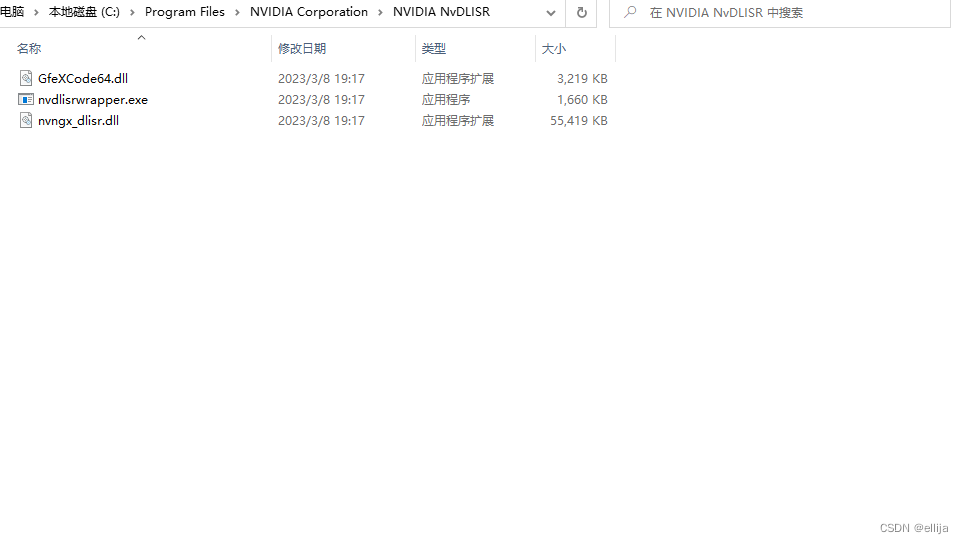Sort by 类型 column header
This screenshot has height=544, width=963.
(x=434, y=49)
